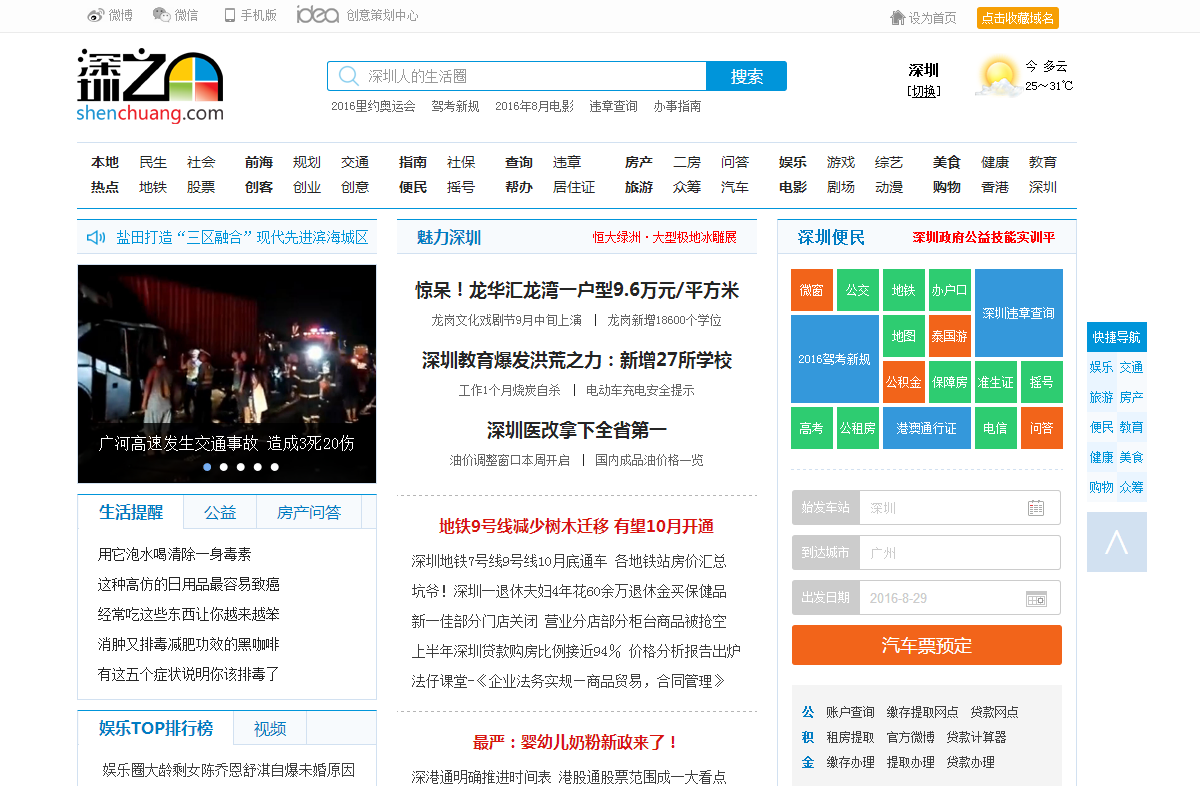Screen dimensions: 1200x786
Task: Select the first carousel dot indicator
Action: point(207,466)
